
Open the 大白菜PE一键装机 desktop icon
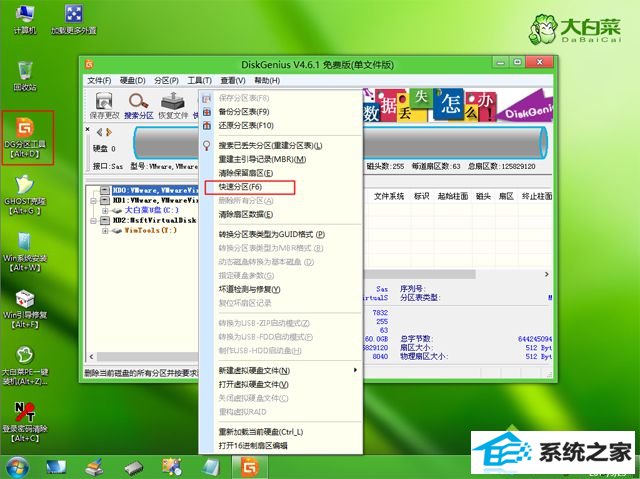[x=24, y=366]
